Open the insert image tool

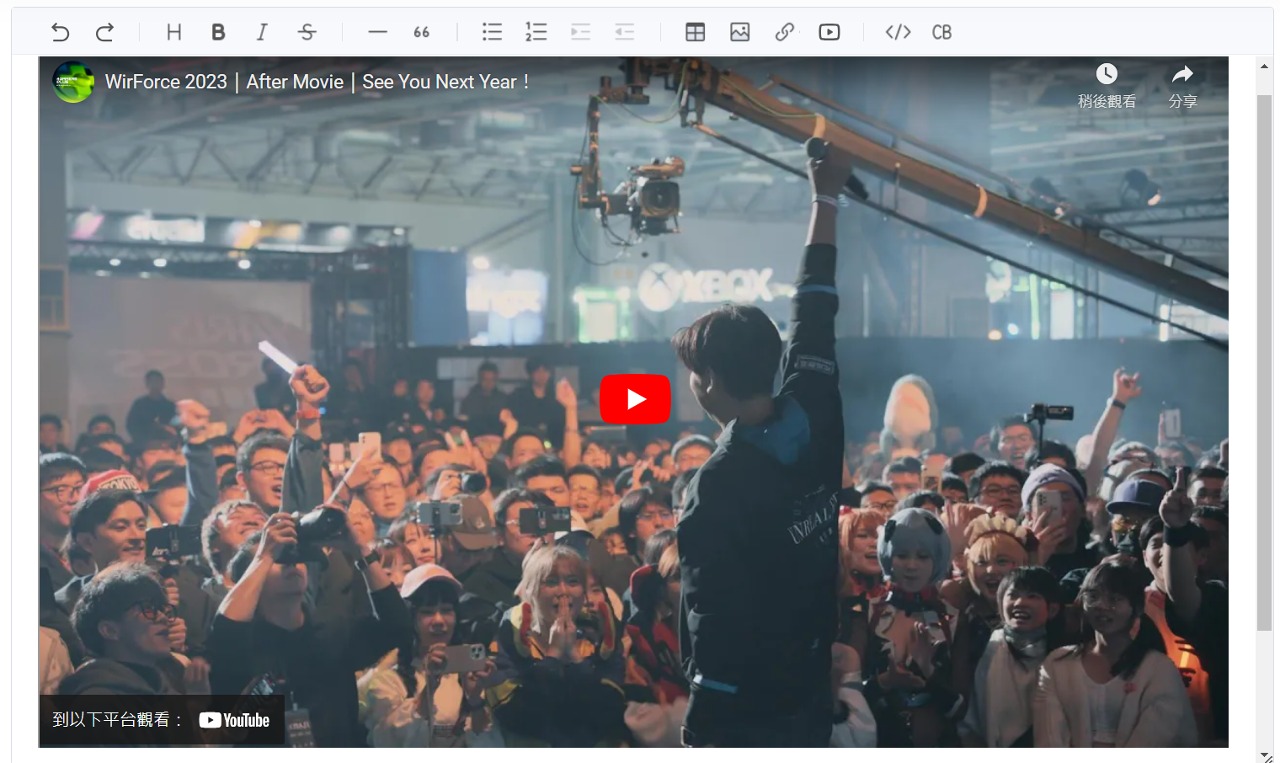[740, 32]
